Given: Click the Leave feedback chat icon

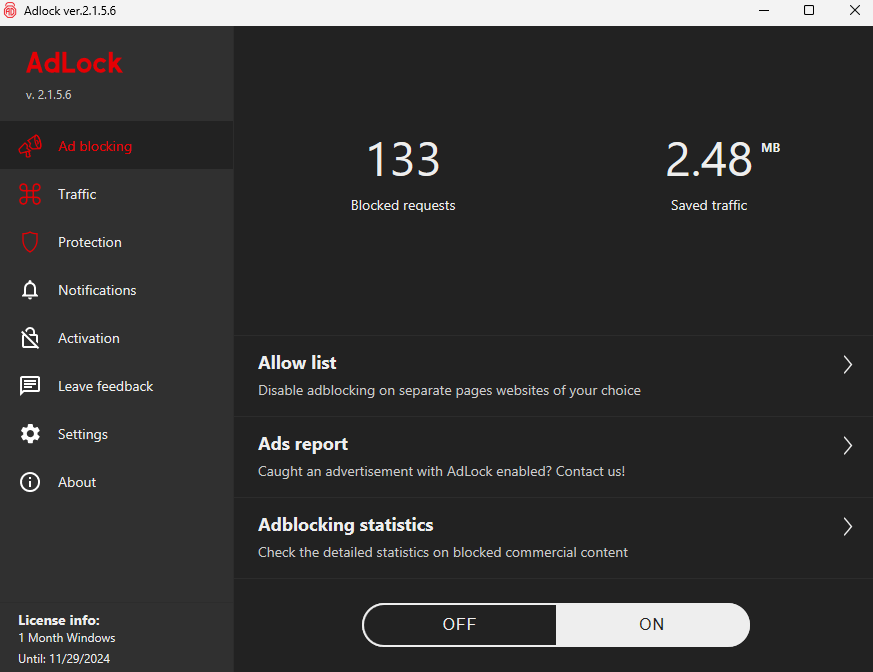Looking at the screenshot, I should click(x=30, y=386).
